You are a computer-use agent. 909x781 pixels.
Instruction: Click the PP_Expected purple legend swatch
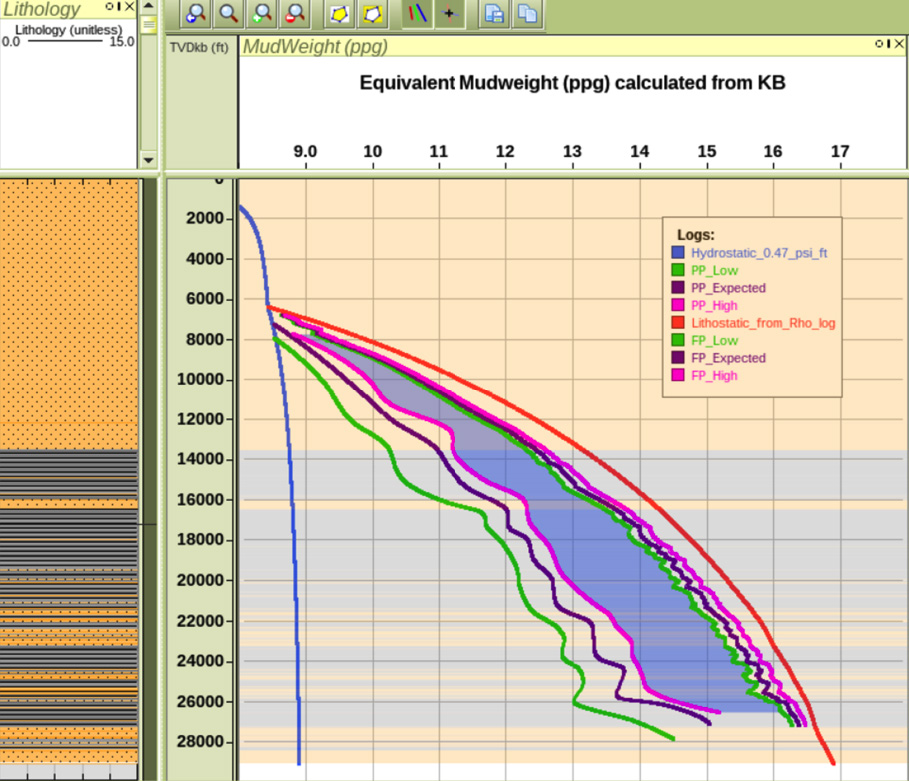[x=678, y=288]
